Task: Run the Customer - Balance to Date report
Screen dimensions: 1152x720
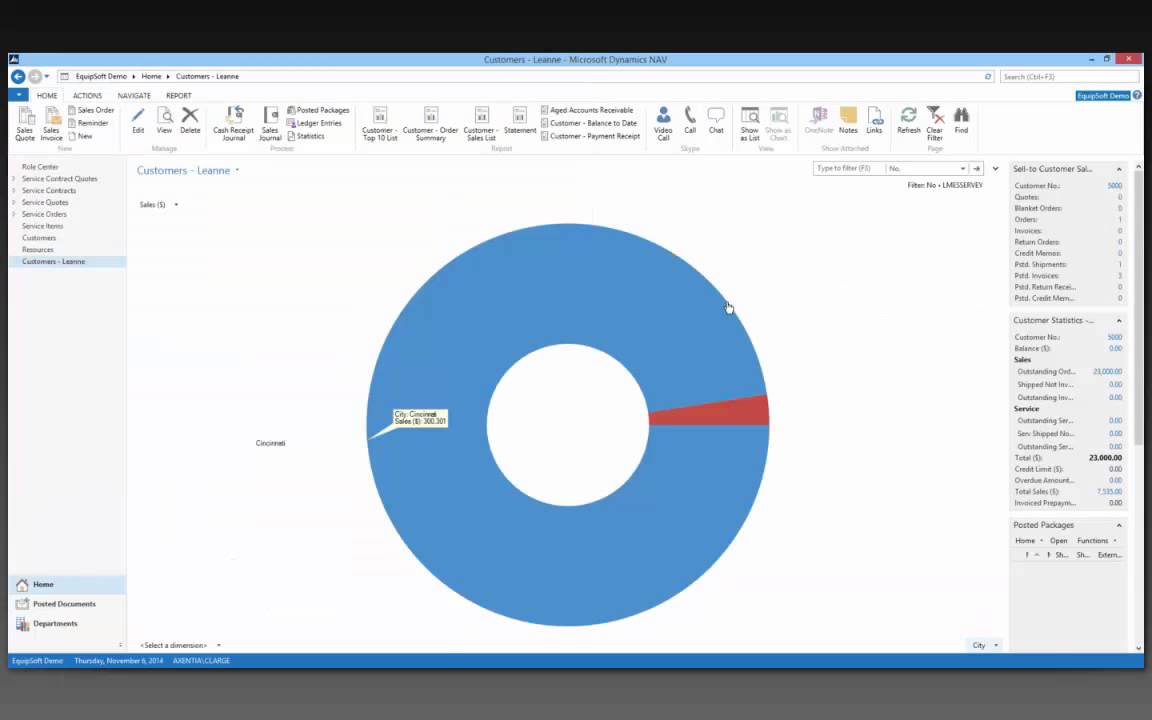Action: point(589,123)
